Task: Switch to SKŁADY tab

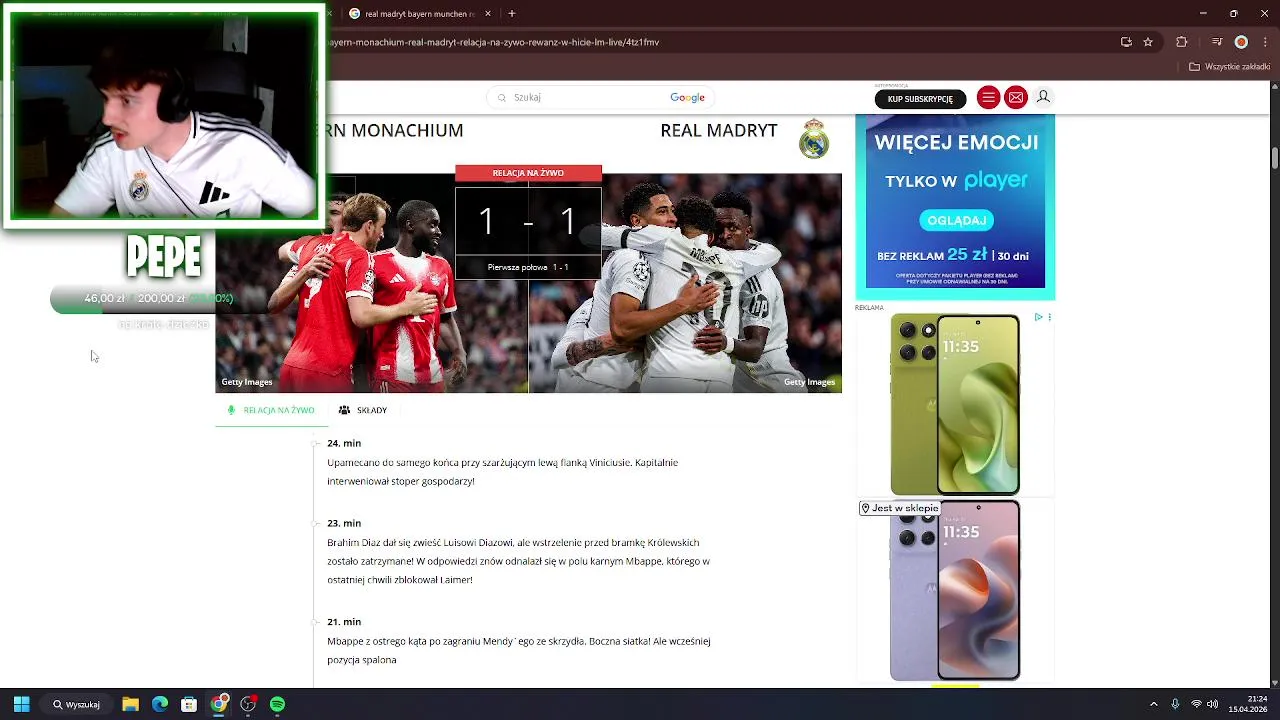Action: pyautogui.click(x=363, y=410)
